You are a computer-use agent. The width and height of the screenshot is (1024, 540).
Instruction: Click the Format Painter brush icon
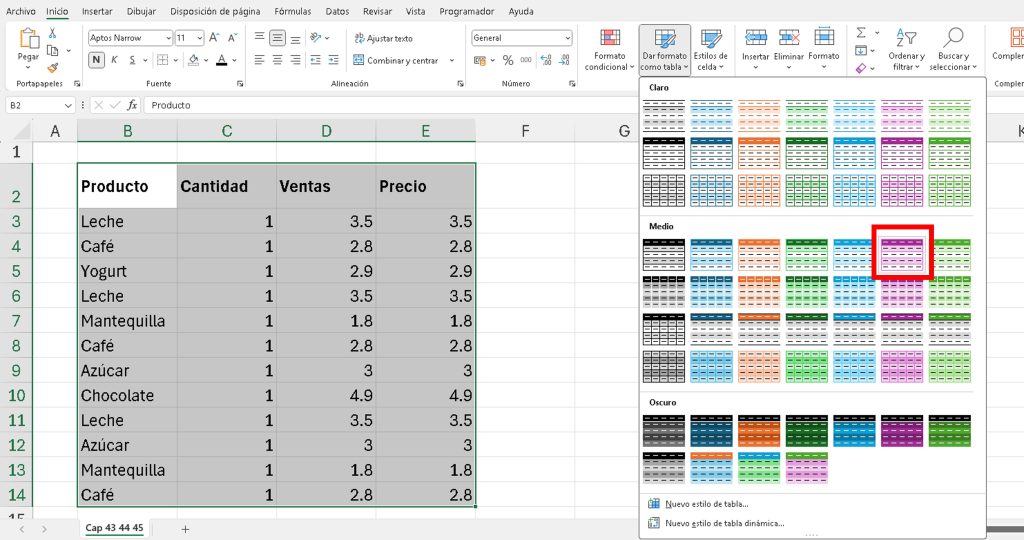[53, 67]
